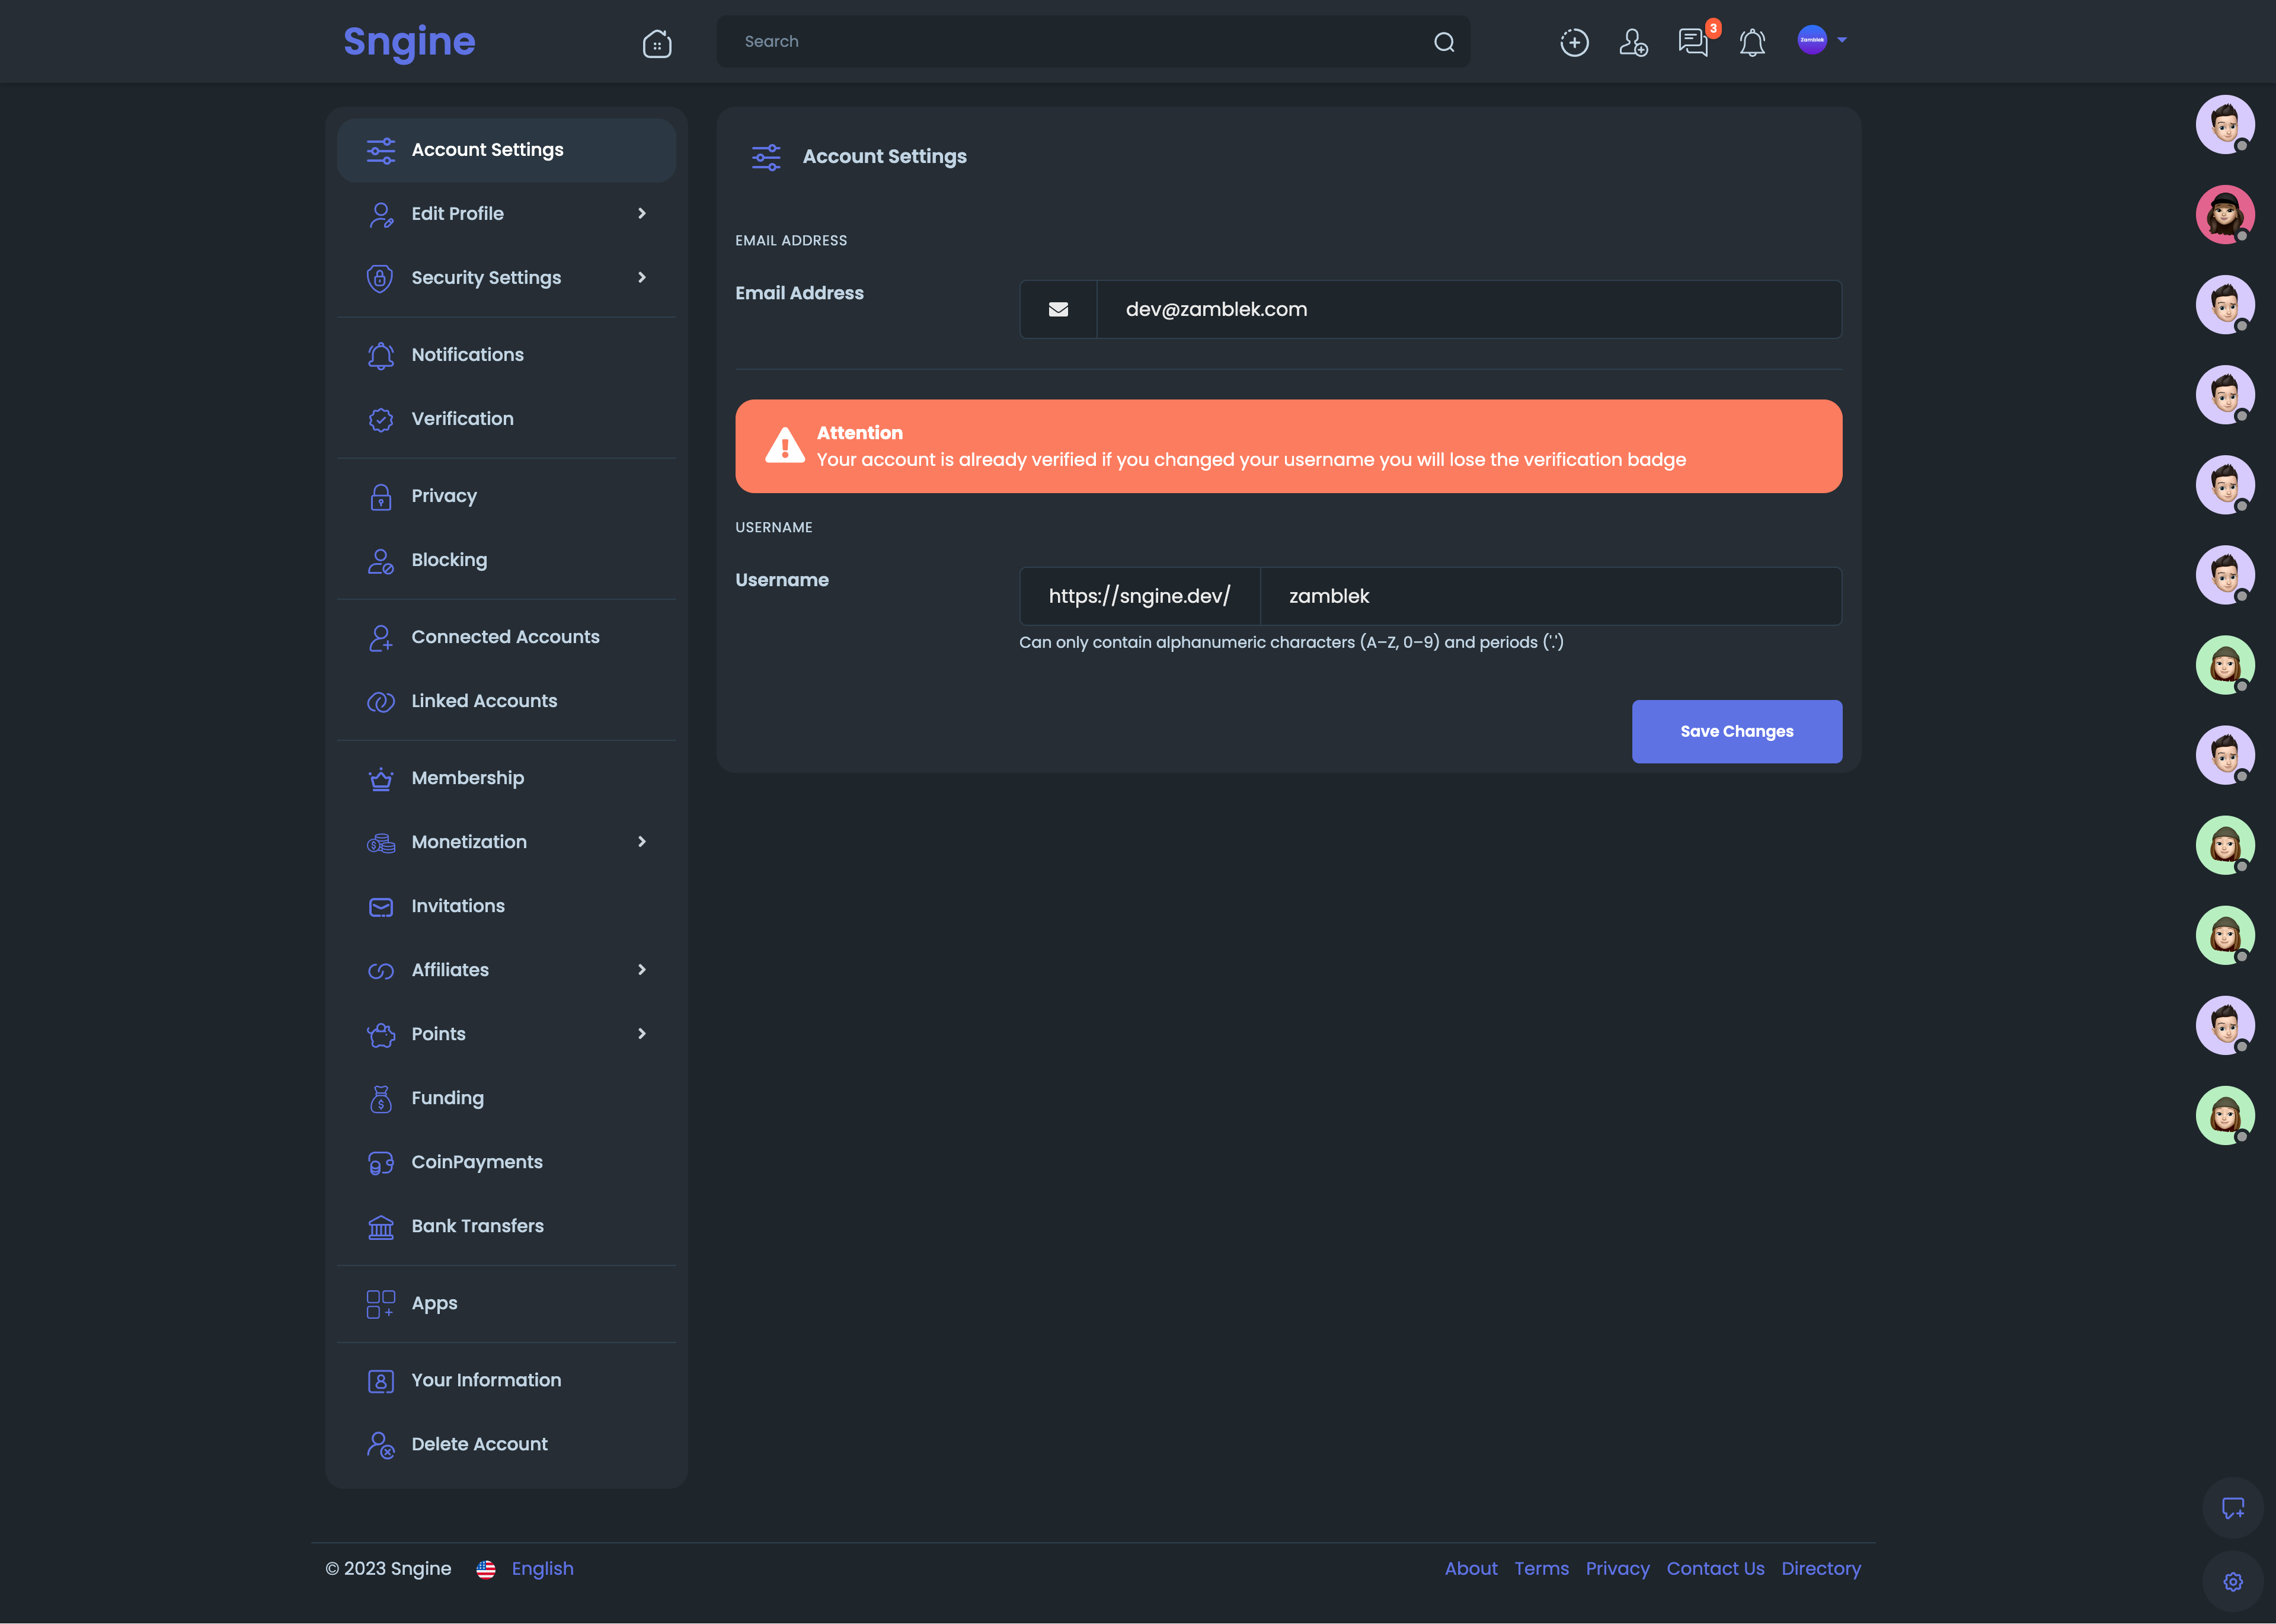Open the create post plus-circle icon
2276x1624 pixels.
(x=1574, y=42)
